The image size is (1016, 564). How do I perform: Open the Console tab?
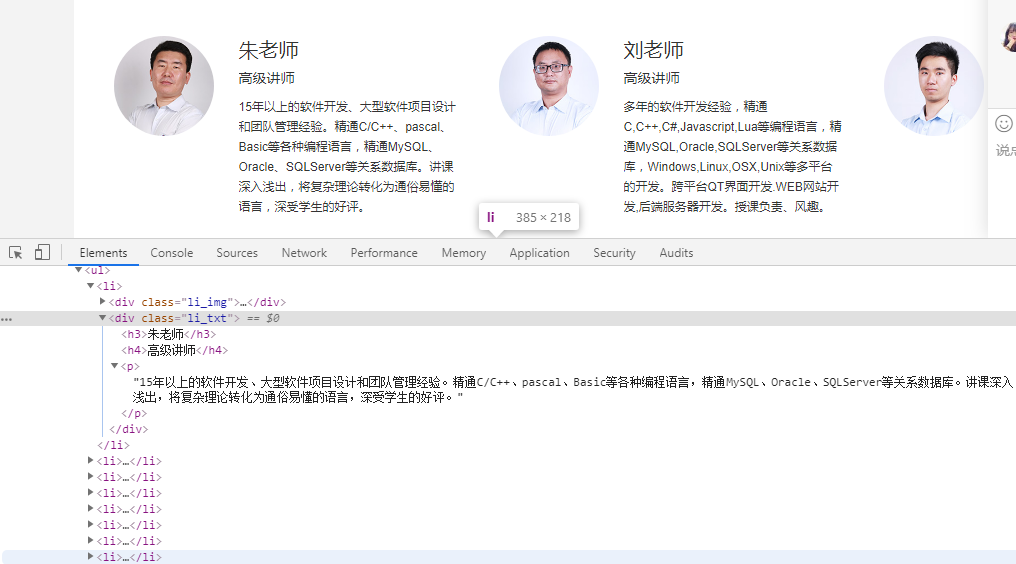click(172, 253)
